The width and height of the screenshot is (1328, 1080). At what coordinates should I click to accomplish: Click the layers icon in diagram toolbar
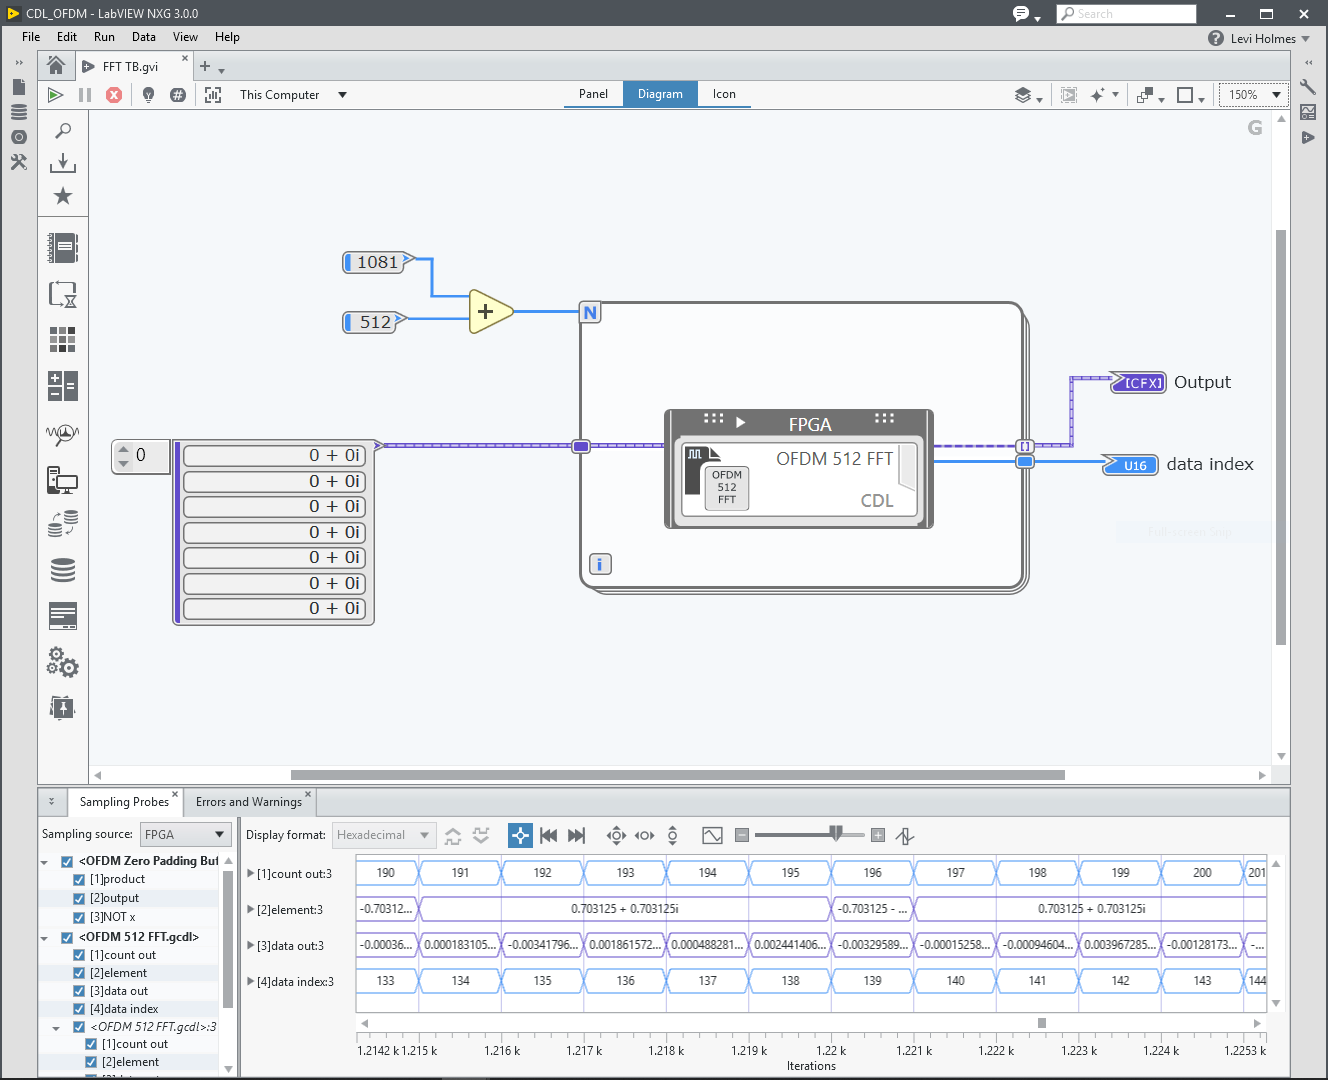click(x=1023, y=95)
